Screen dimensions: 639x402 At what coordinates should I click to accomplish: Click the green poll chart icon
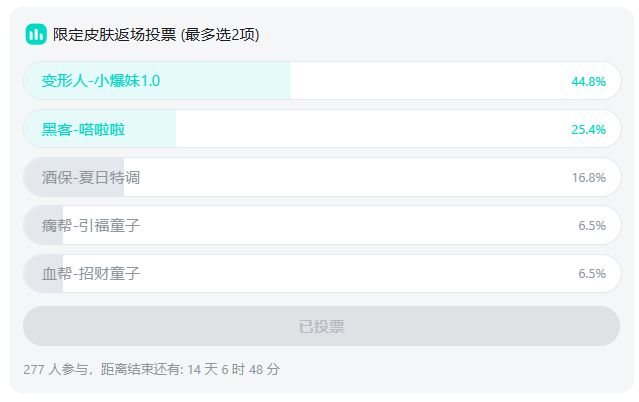36,34
